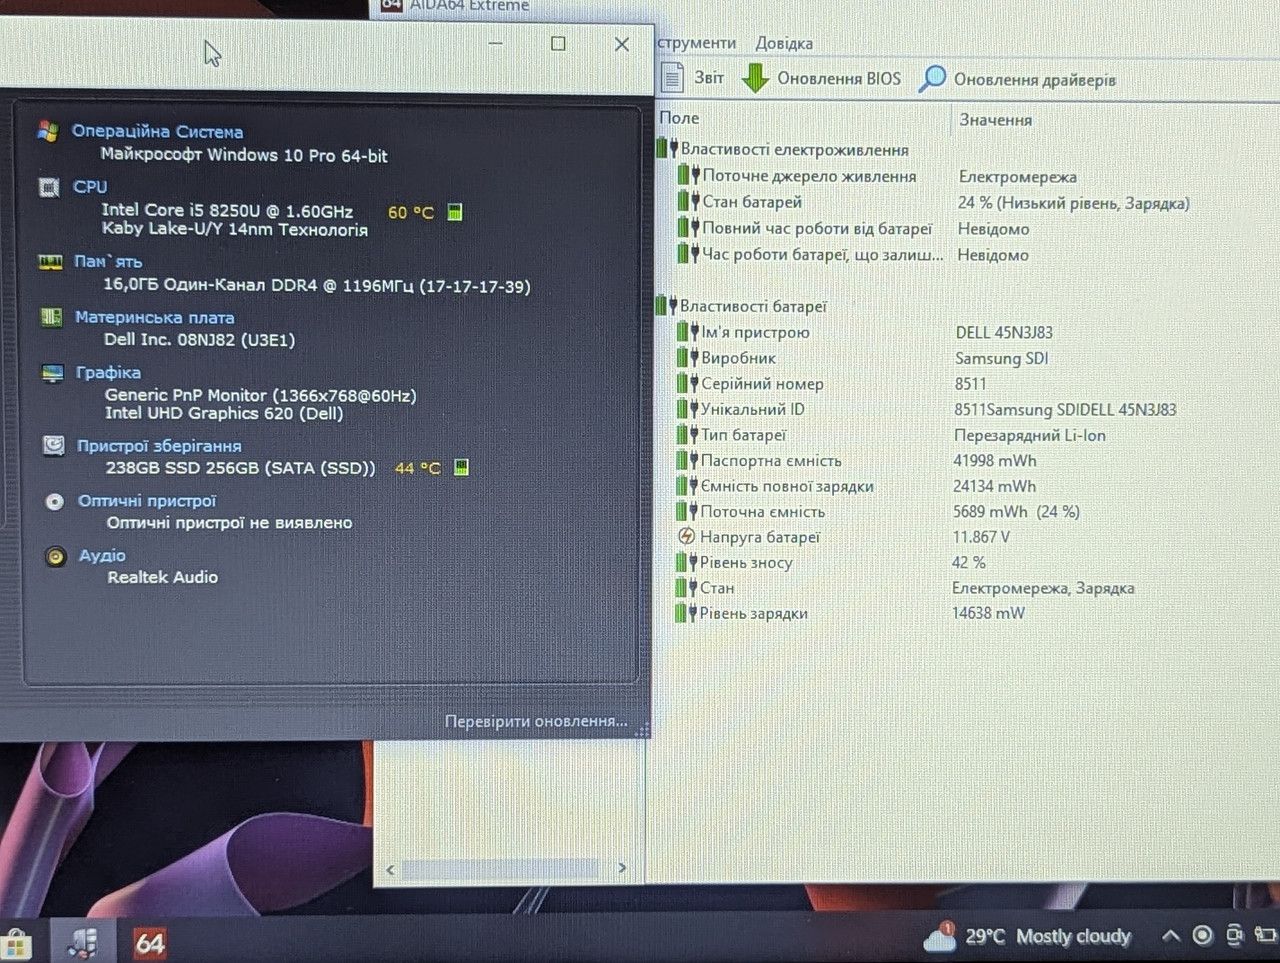Select the Поточне джерело живлення row
The image size is (1280, 963).
809,176
